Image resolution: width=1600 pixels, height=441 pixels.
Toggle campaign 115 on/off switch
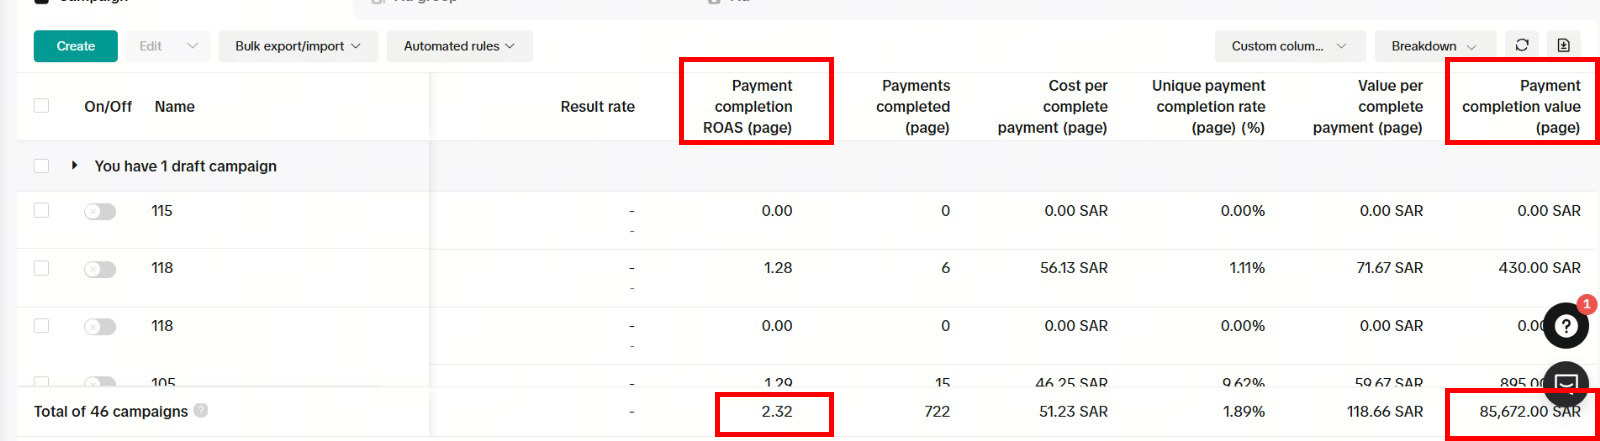[x=100, y=212]
